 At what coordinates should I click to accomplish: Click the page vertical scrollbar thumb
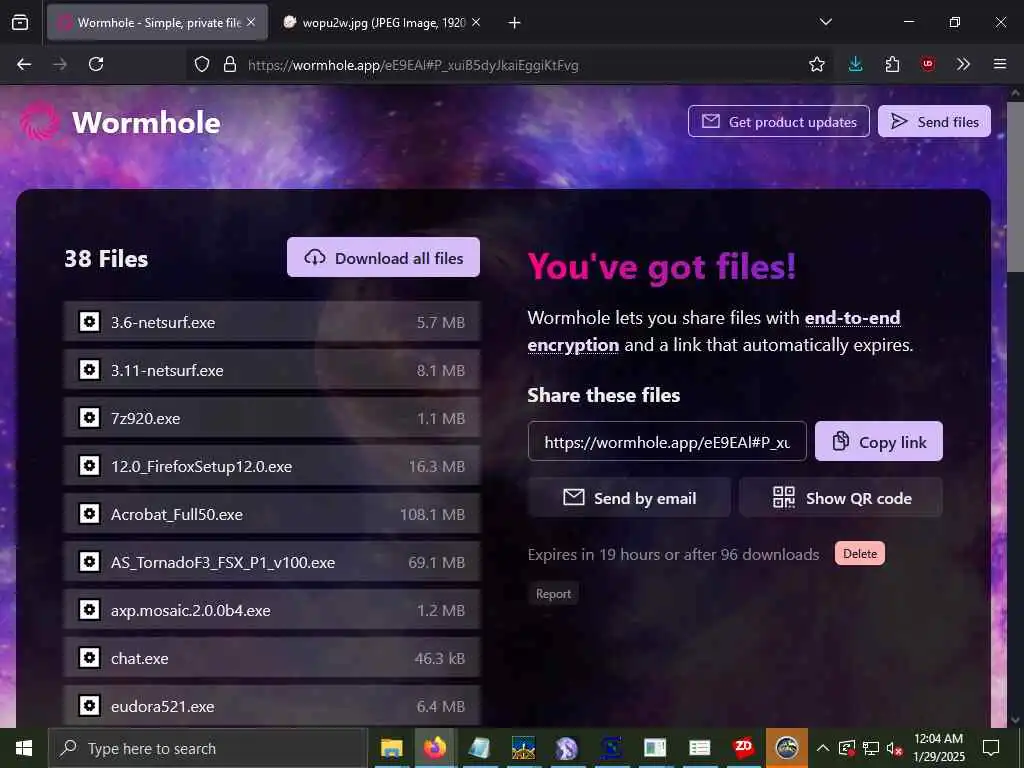point(1014,188)
